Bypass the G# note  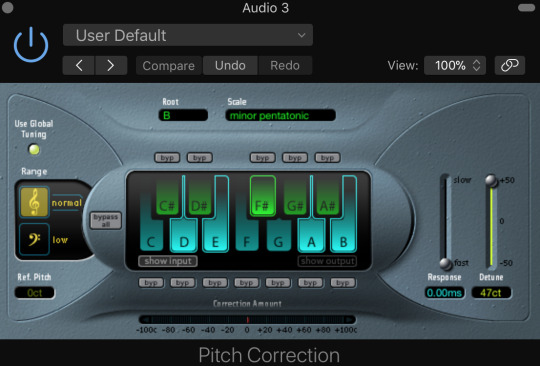coord(295,158)
